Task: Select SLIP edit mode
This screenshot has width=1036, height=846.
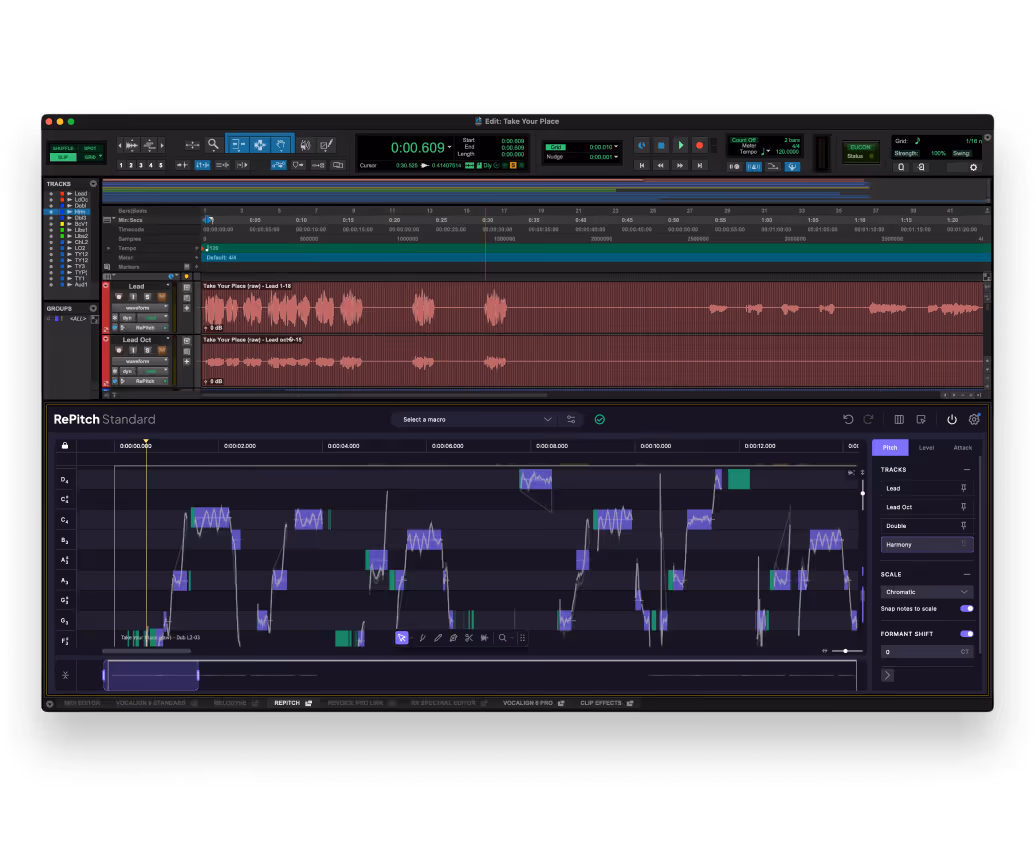Action: (x=63, y=157)
